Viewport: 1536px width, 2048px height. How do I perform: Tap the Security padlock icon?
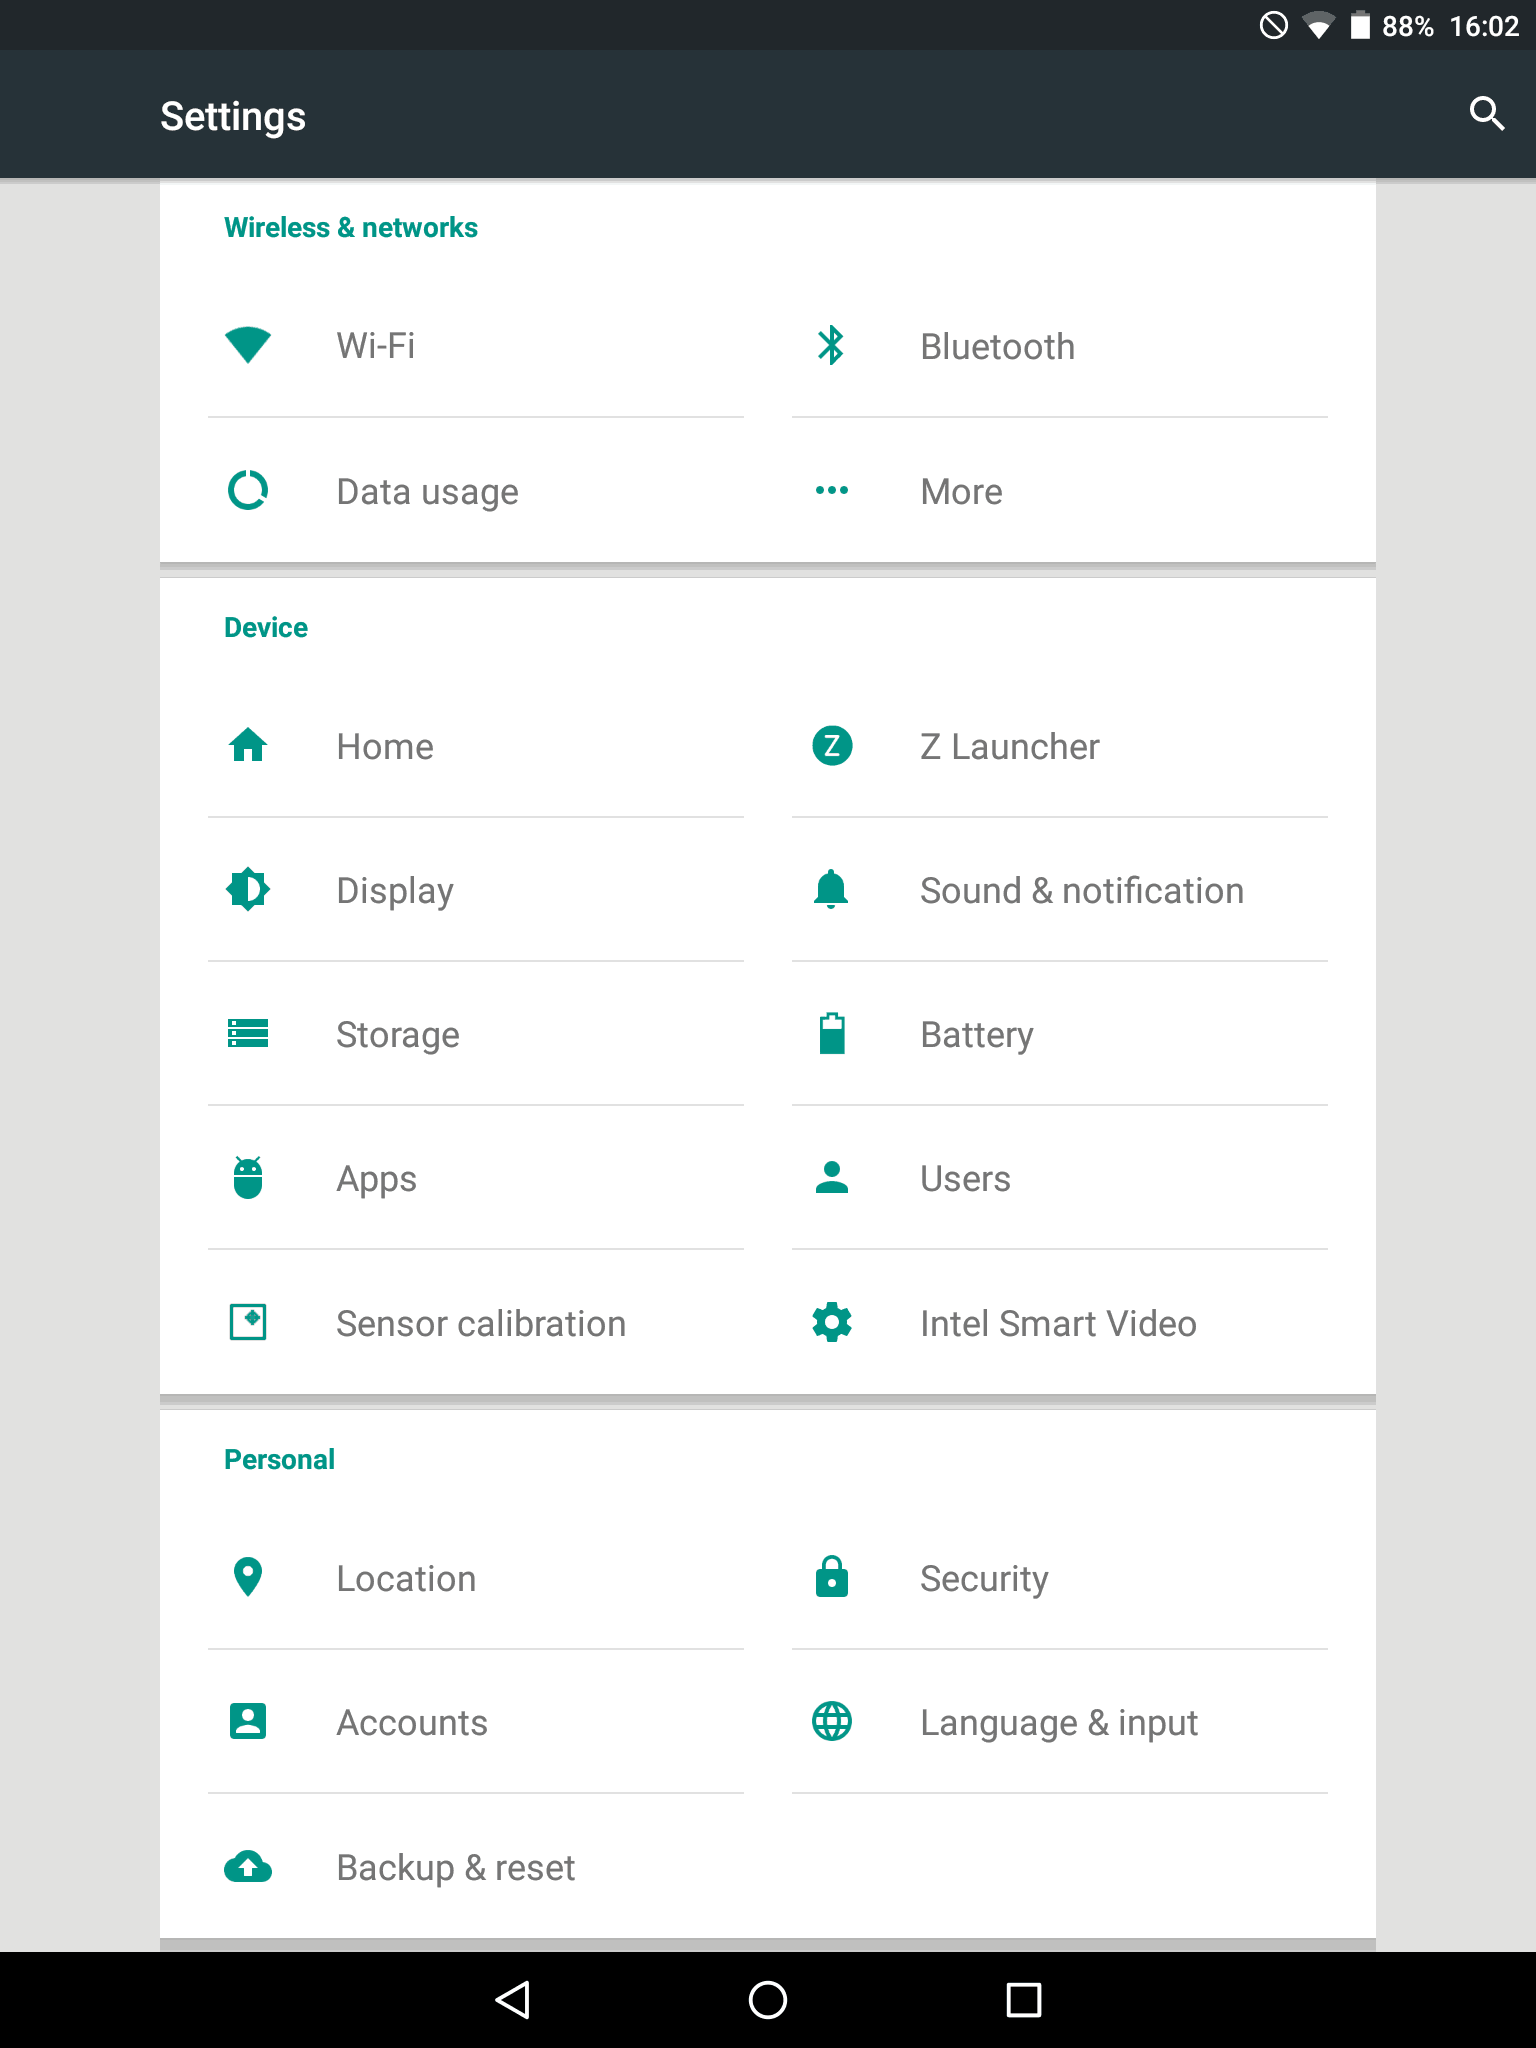coord(831,1578)
